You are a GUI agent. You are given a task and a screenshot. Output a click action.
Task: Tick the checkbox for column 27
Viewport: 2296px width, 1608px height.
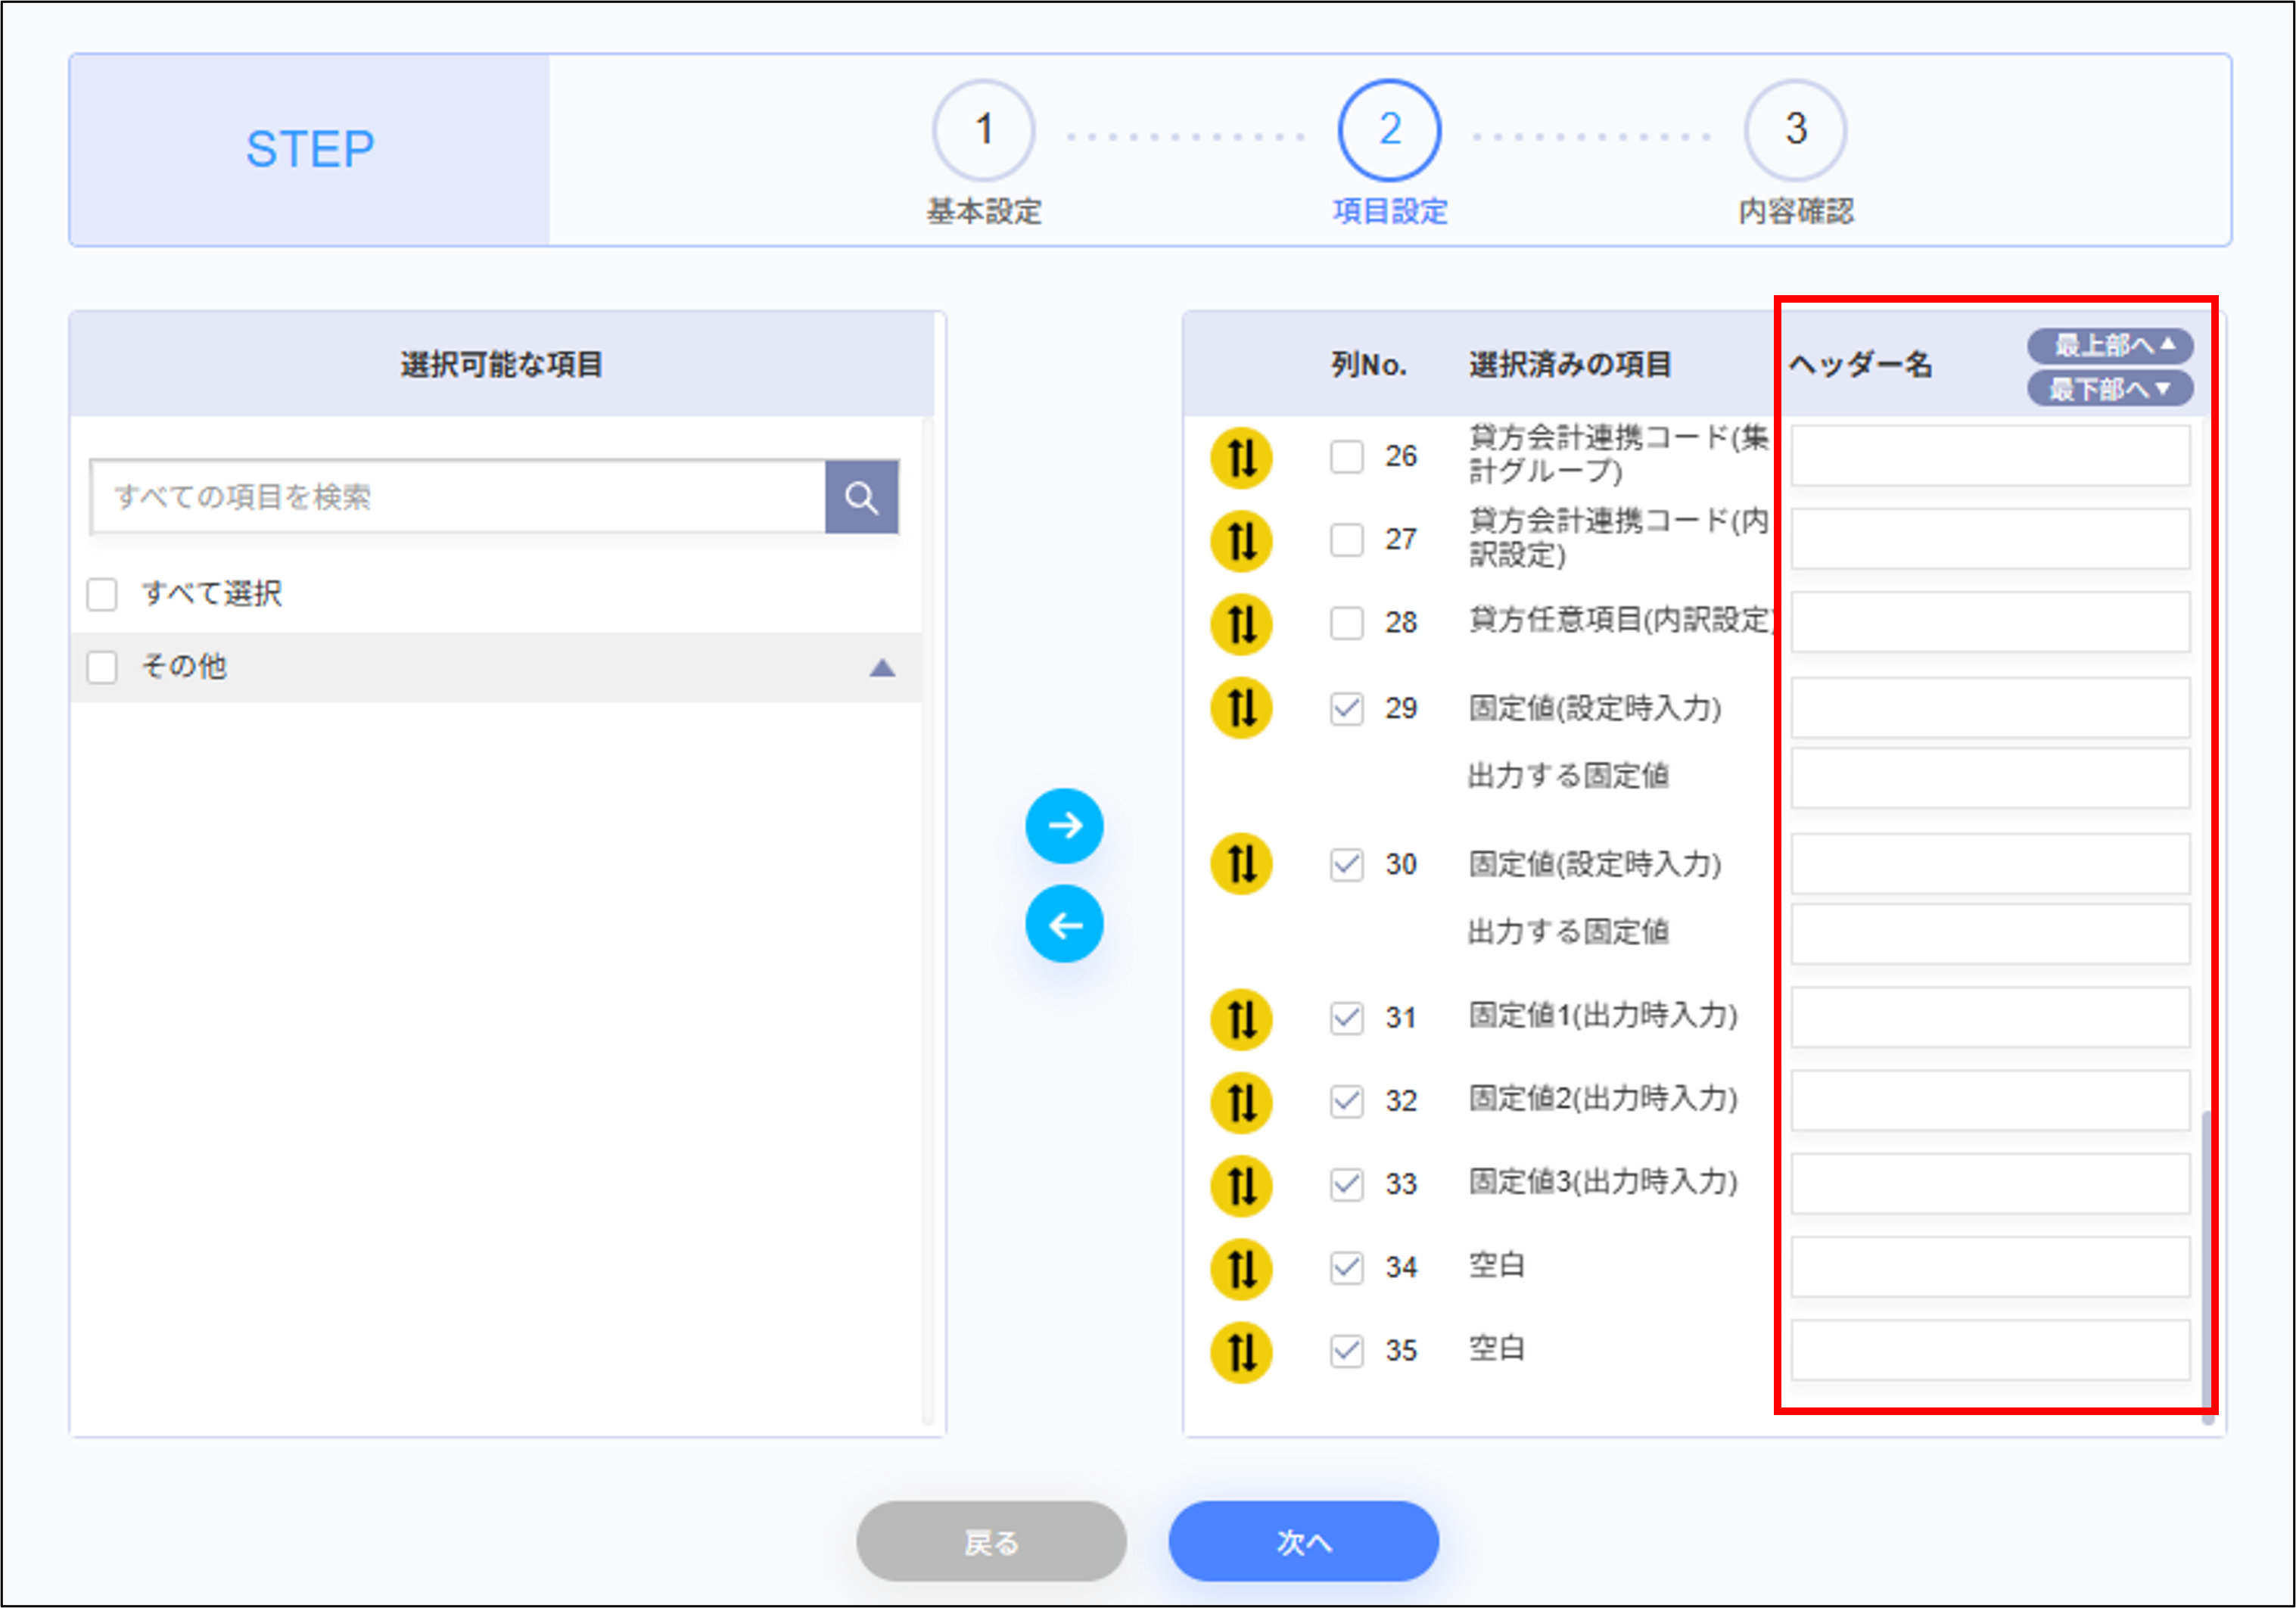pos(1346,540)
